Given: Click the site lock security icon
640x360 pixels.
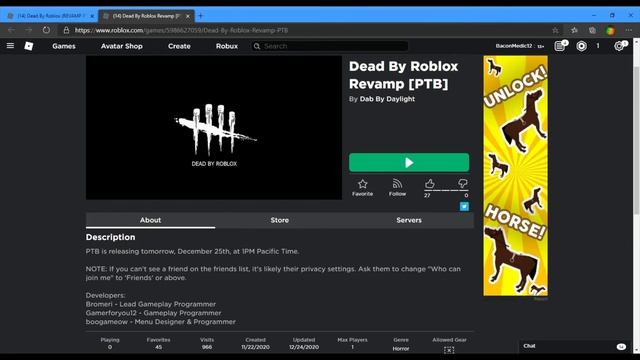Looking at the screenshot, I should point(66,30).
